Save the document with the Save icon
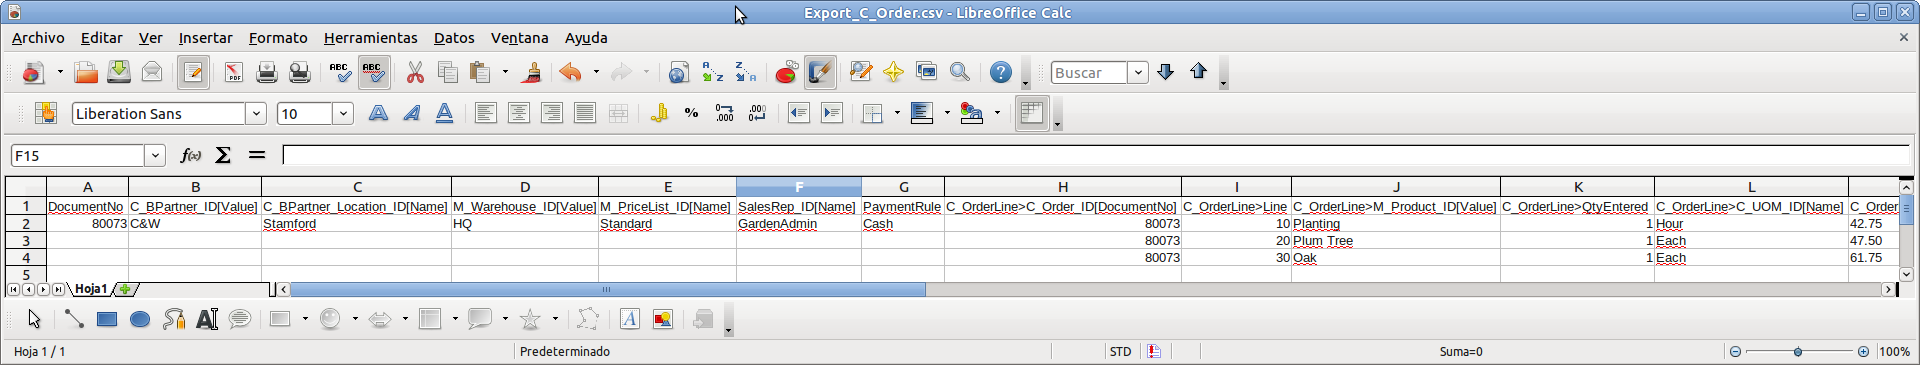 tap(119, 72)
